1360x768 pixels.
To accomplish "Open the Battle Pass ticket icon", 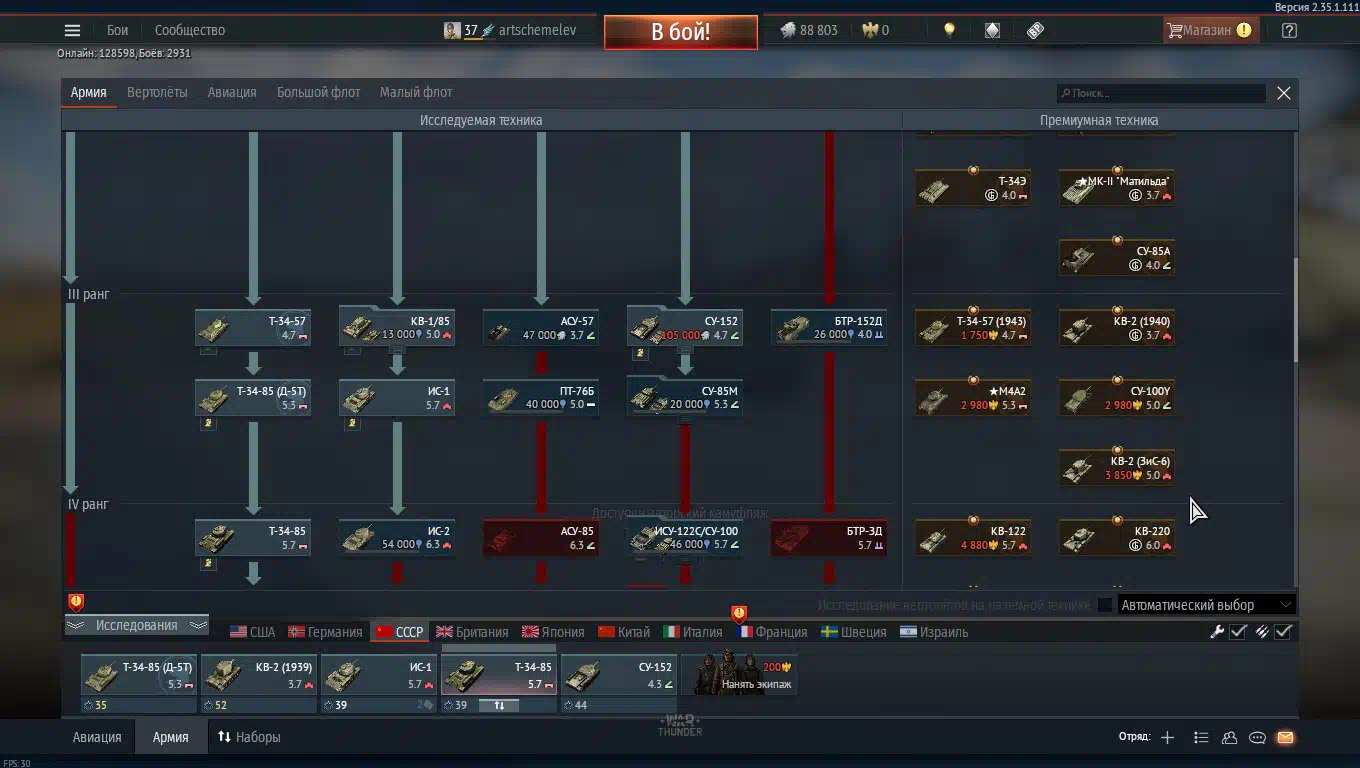I will tap(1036, 30).
